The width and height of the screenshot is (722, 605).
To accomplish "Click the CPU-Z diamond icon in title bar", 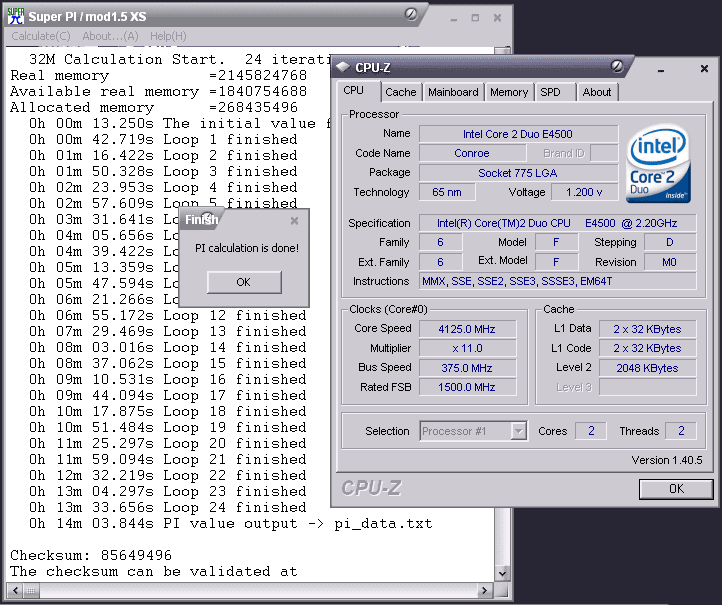I will (343, 68).
